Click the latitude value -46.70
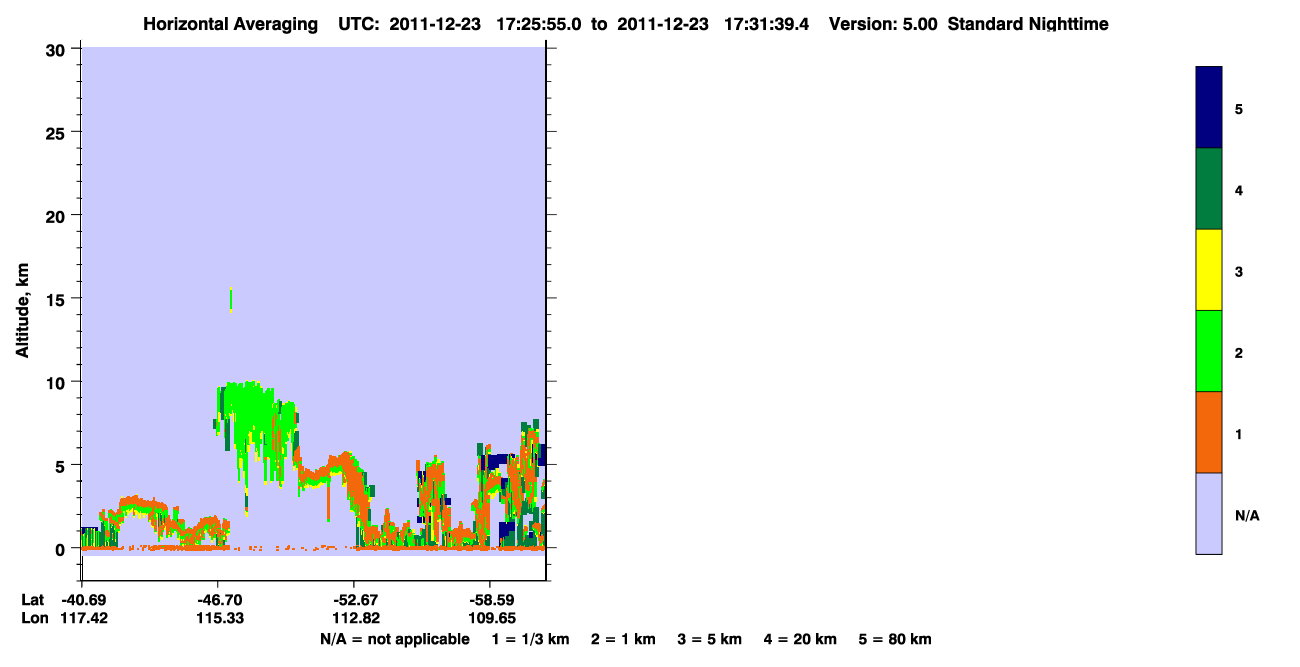The height and width of the screenshot is (667, 1300). [x=219, y=600]
